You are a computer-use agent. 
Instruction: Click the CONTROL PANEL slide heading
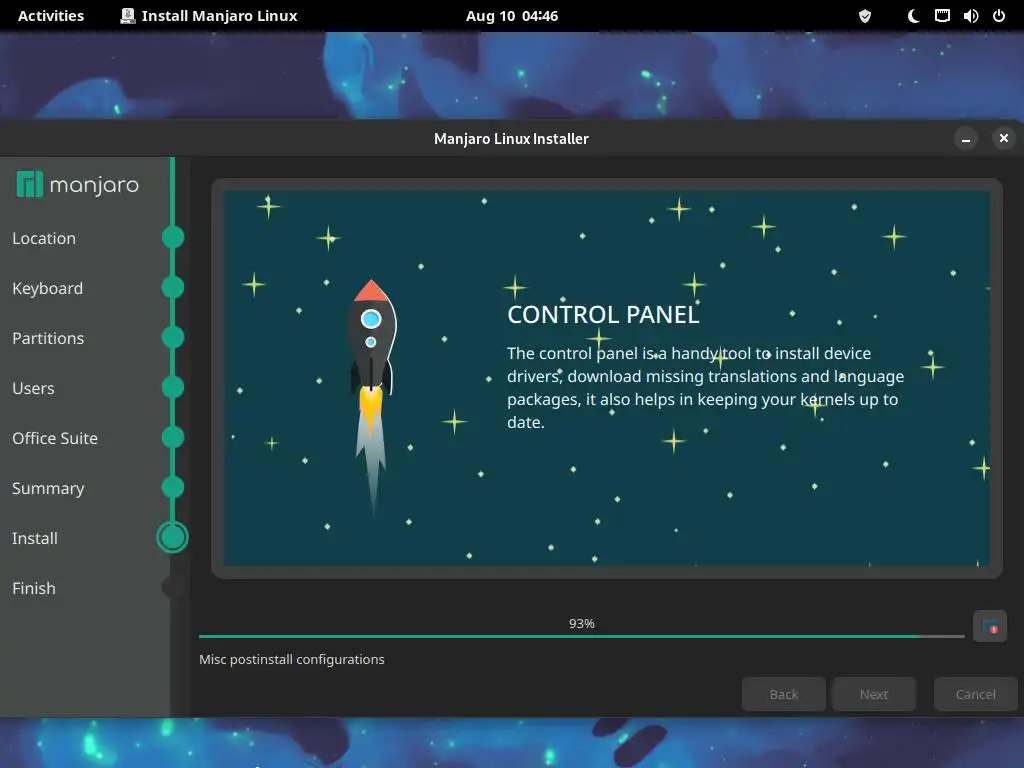pos(603,315)
